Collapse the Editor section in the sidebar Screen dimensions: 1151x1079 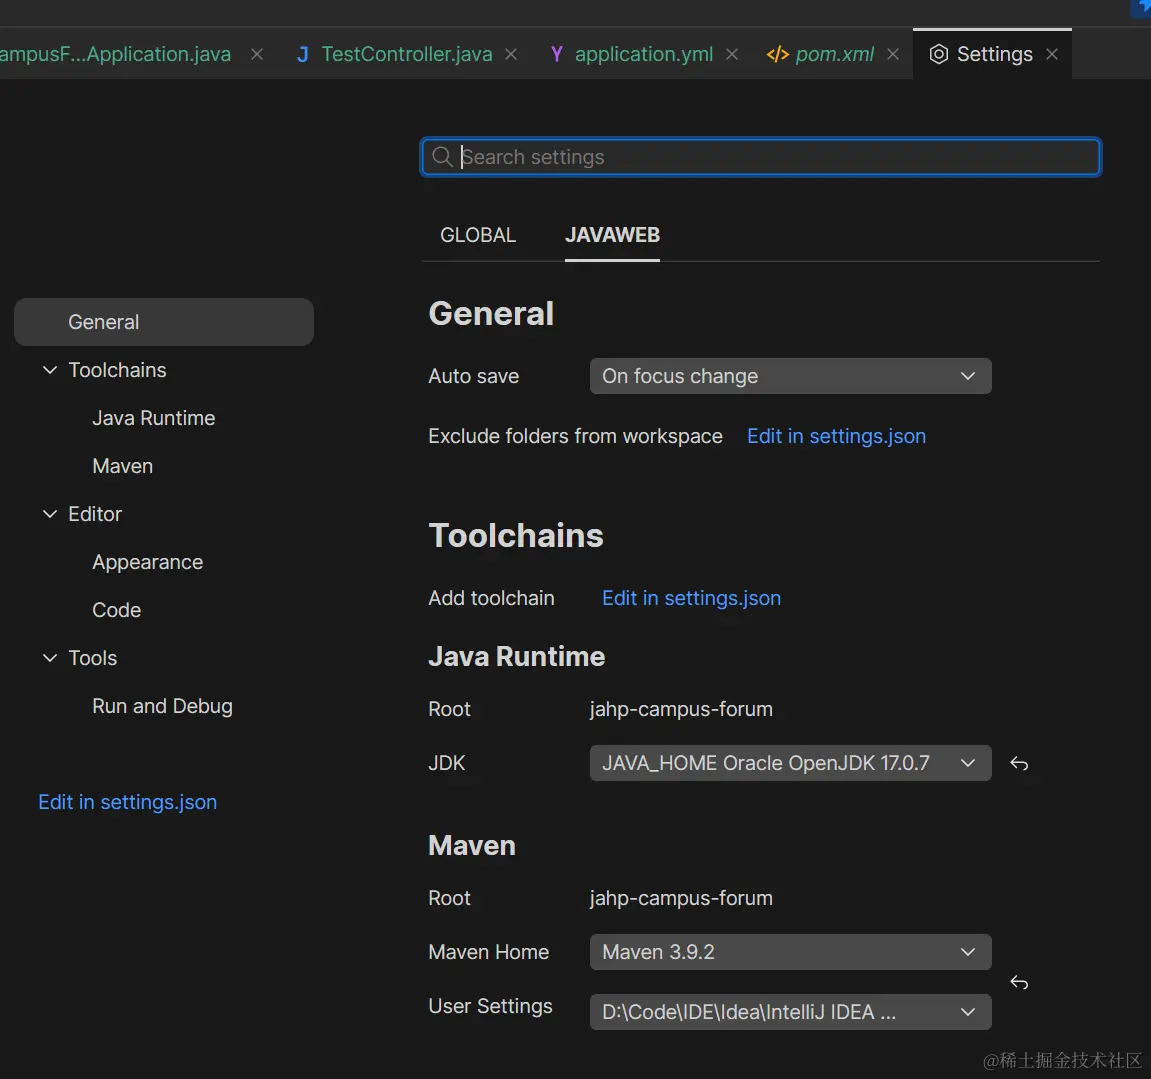tap(49, 514)
